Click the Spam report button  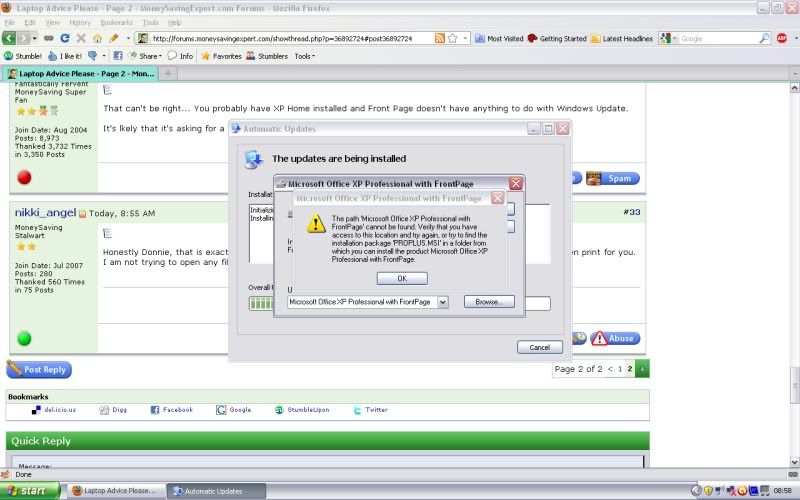(613, 178)
